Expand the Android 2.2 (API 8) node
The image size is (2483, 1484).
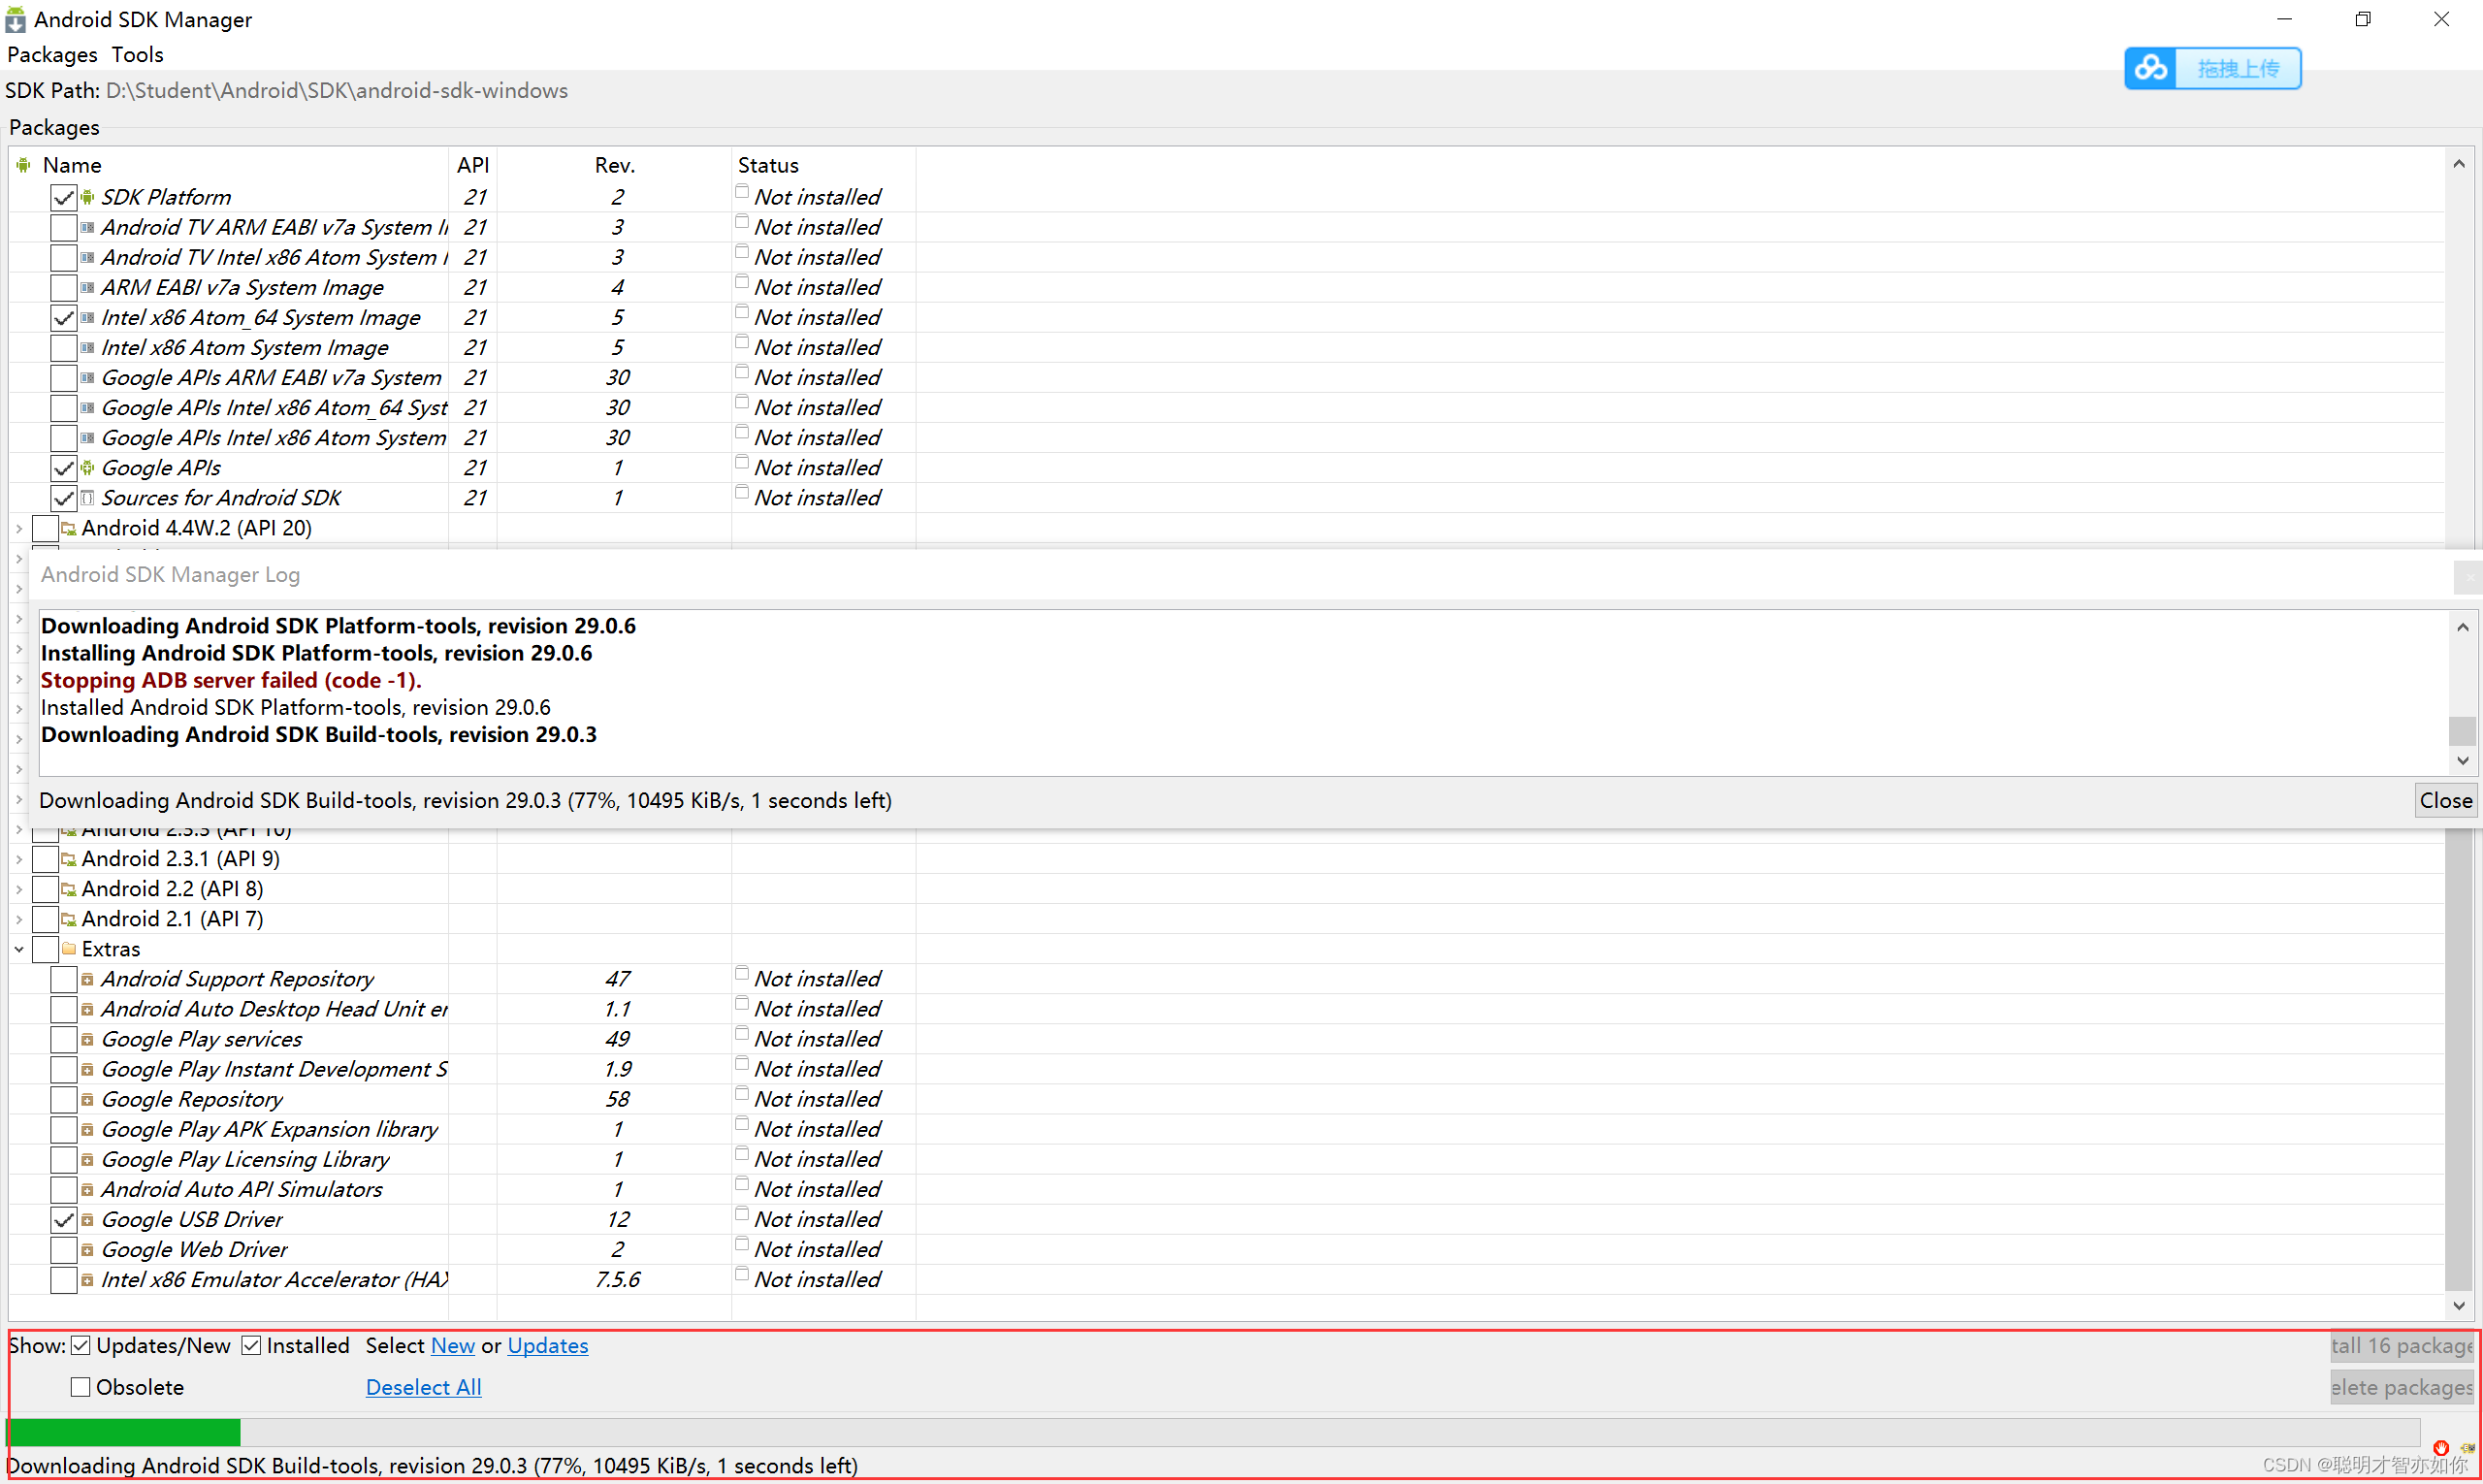pyautogui.click(x=19, y=889)
